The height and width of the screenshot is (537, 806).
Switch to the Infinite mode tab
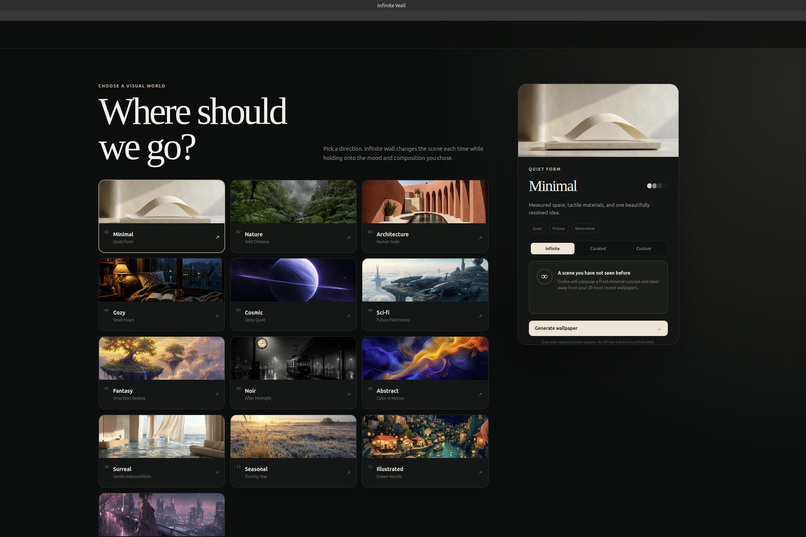tap(553, 249)
